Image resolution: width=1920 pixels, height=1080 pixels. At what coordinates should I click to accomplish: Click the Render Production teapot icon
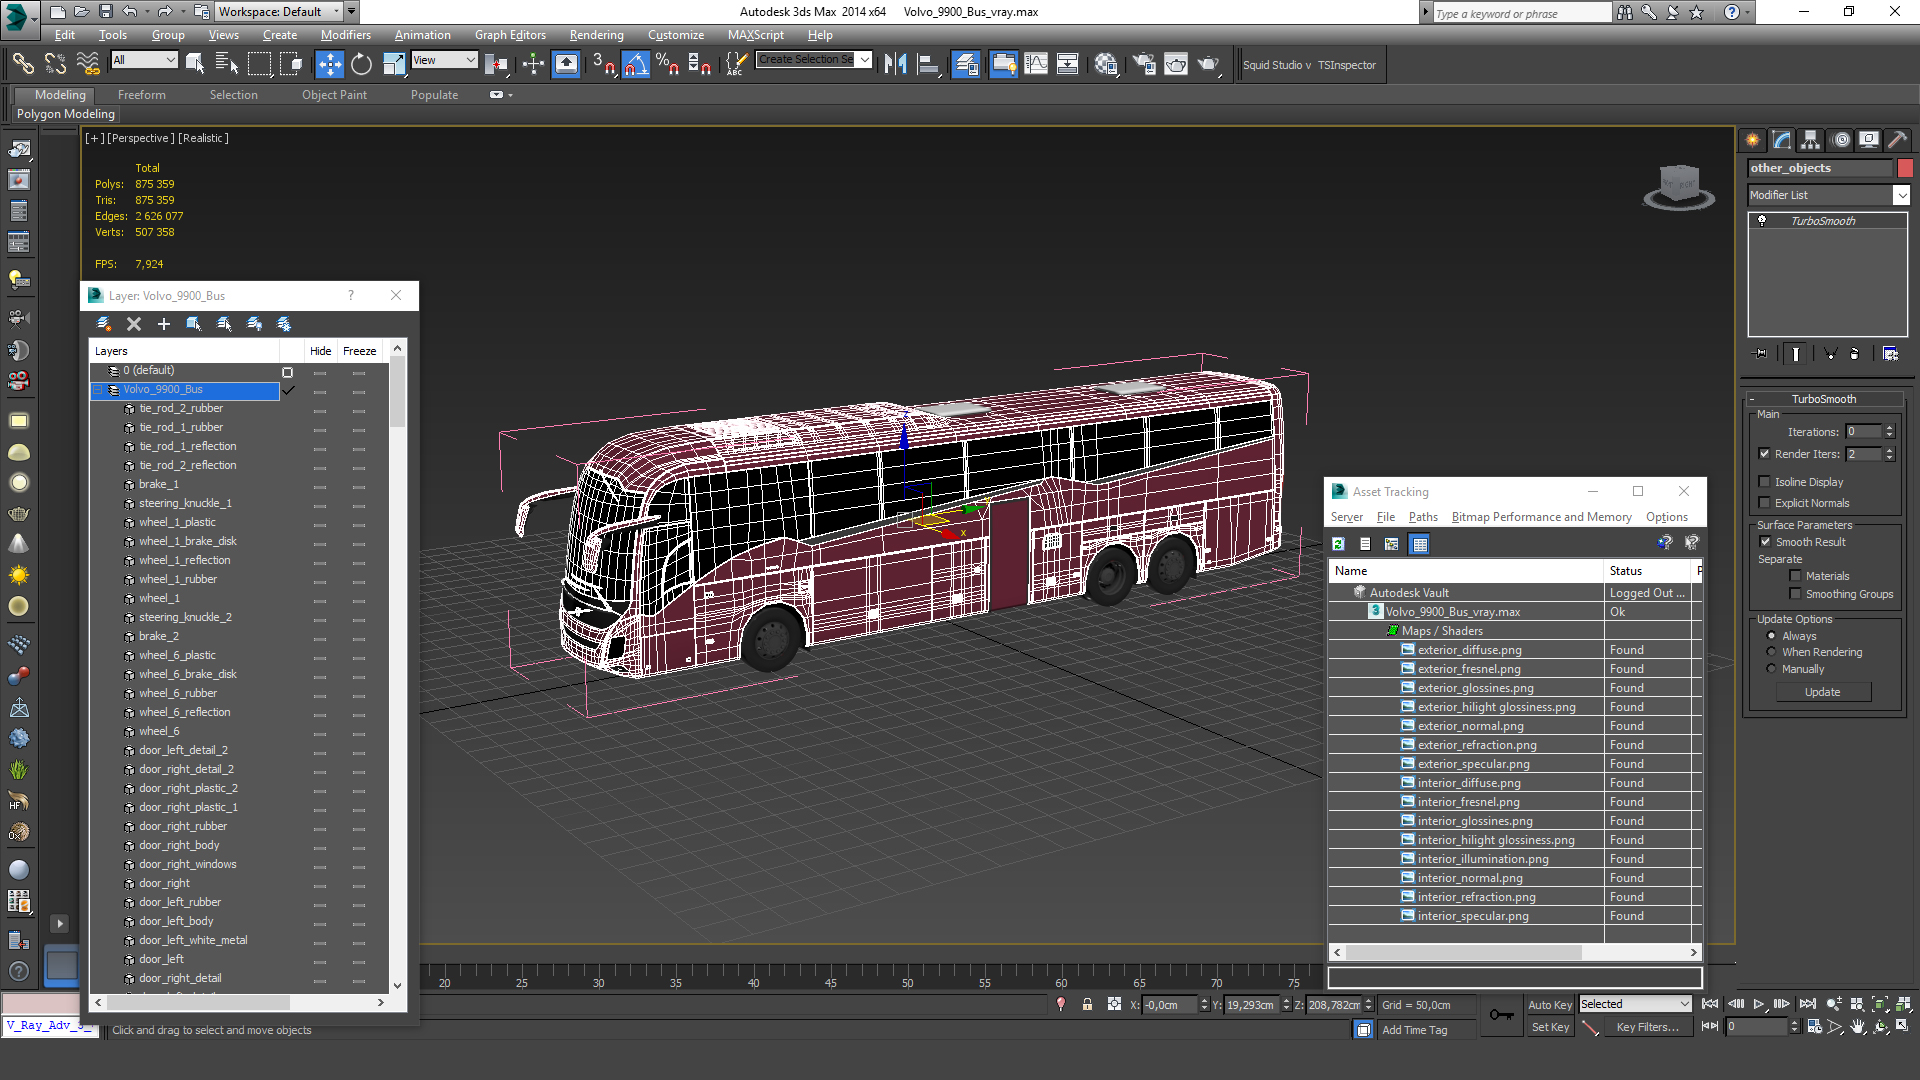(x=1209, y=65)
